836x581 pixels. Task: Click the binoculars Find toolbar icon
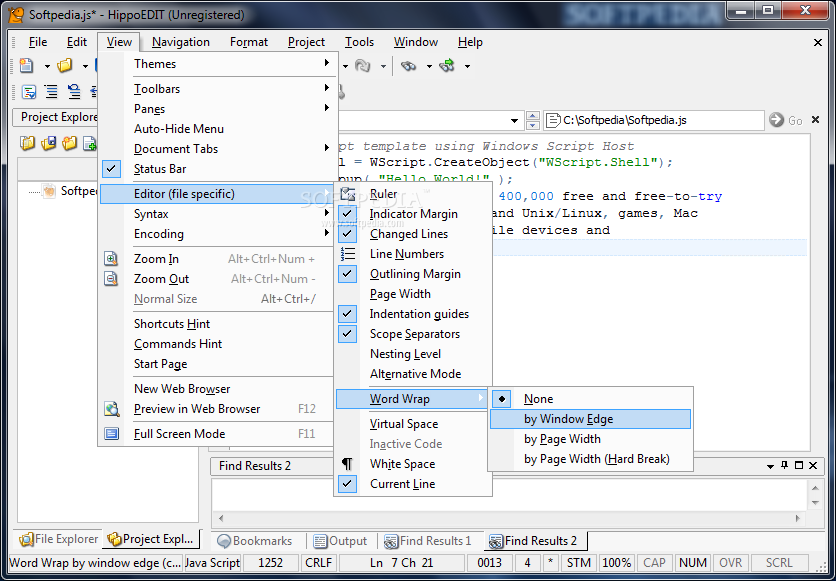(x=408, y=66)
